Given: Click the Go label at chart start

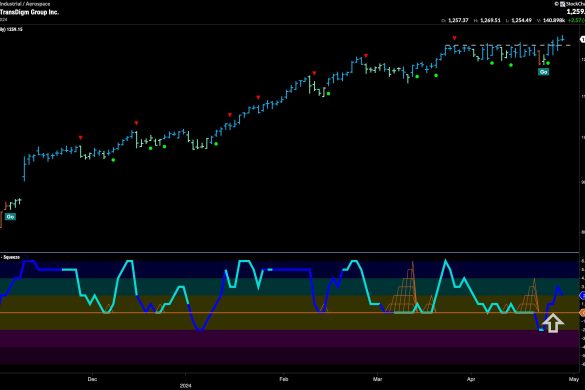Looking at the screenshot, I should pos(10,216).
